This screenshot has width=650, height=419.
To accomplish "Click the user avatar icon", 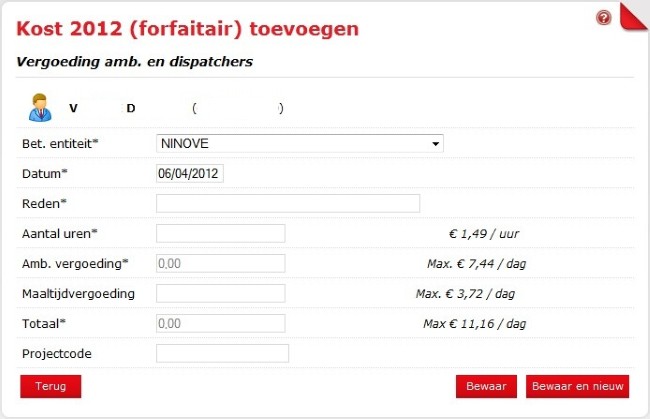I will pyautogui.click(x=40, y=108).
